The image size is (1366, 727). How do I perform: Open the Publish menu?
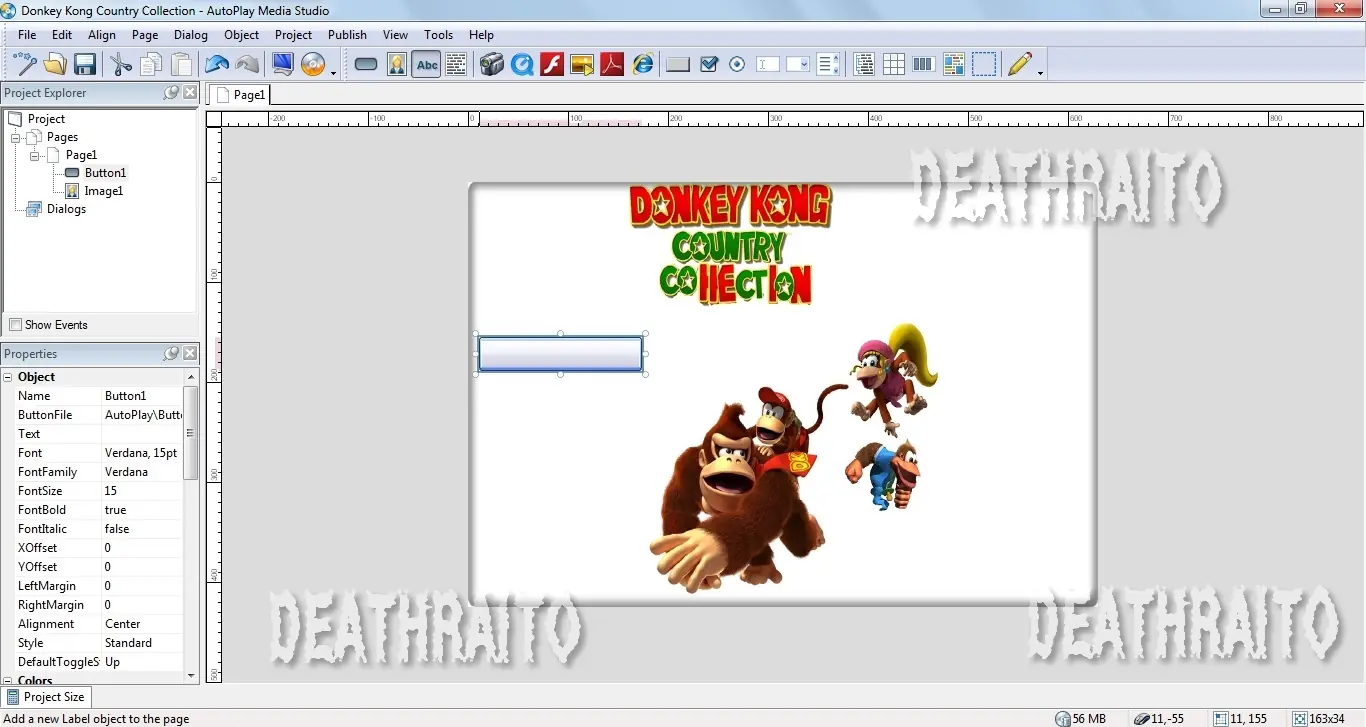[347, 34]
